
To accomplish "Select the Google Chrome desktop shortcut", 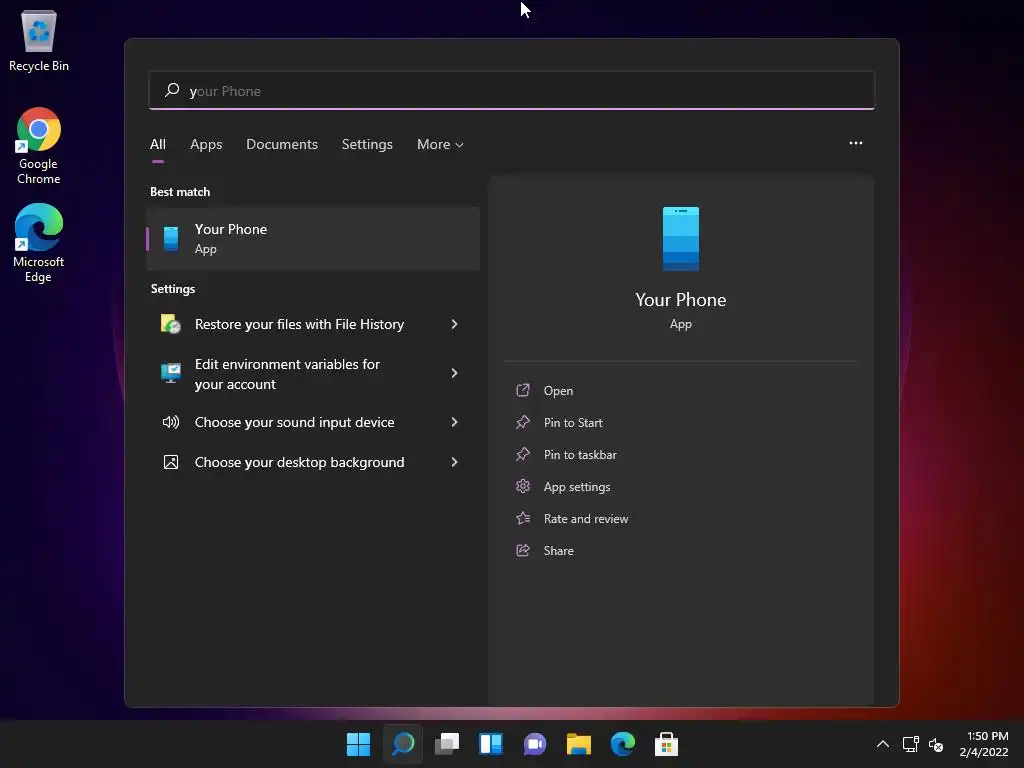I will coord(39,146).
